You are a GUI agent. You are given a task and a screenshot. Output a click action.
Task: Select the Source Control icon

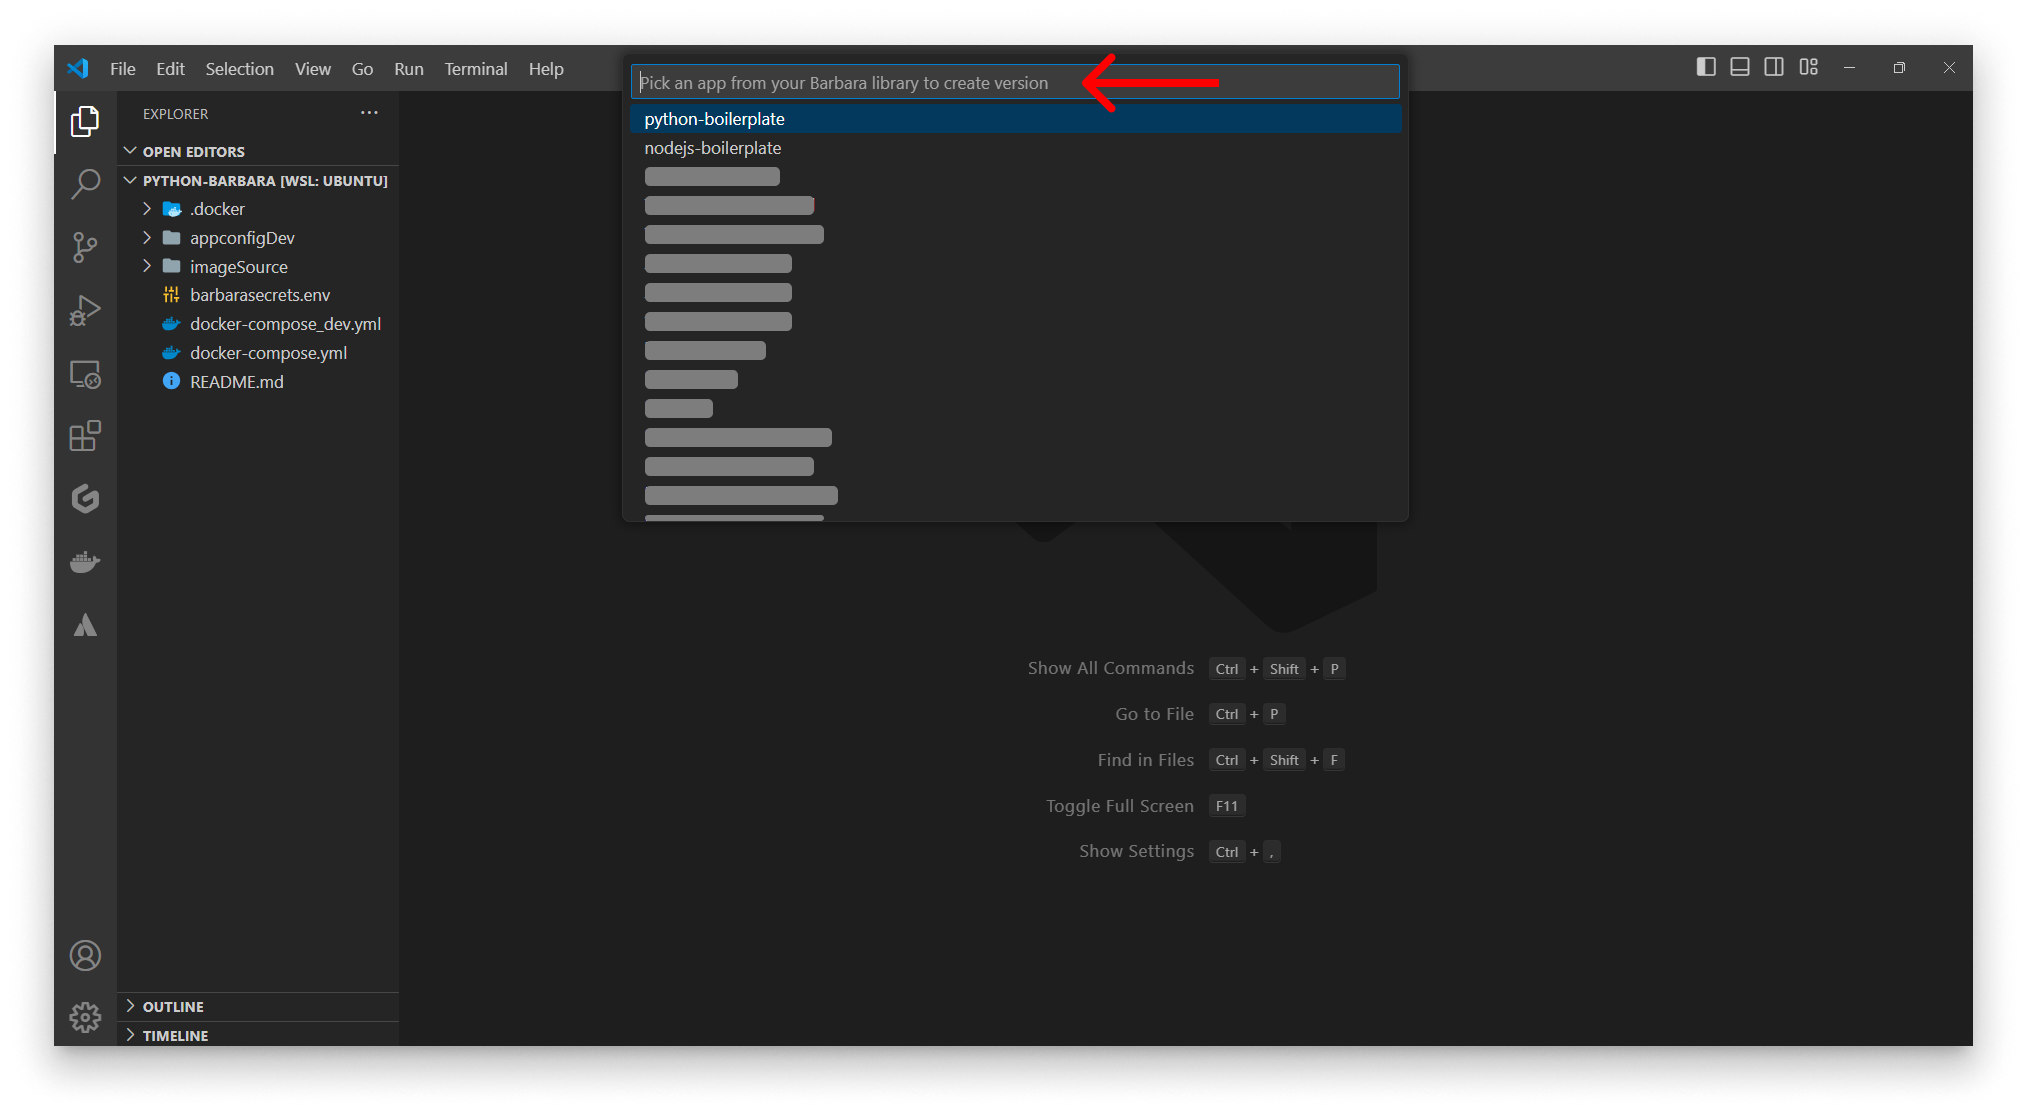[x=85, y=247]
